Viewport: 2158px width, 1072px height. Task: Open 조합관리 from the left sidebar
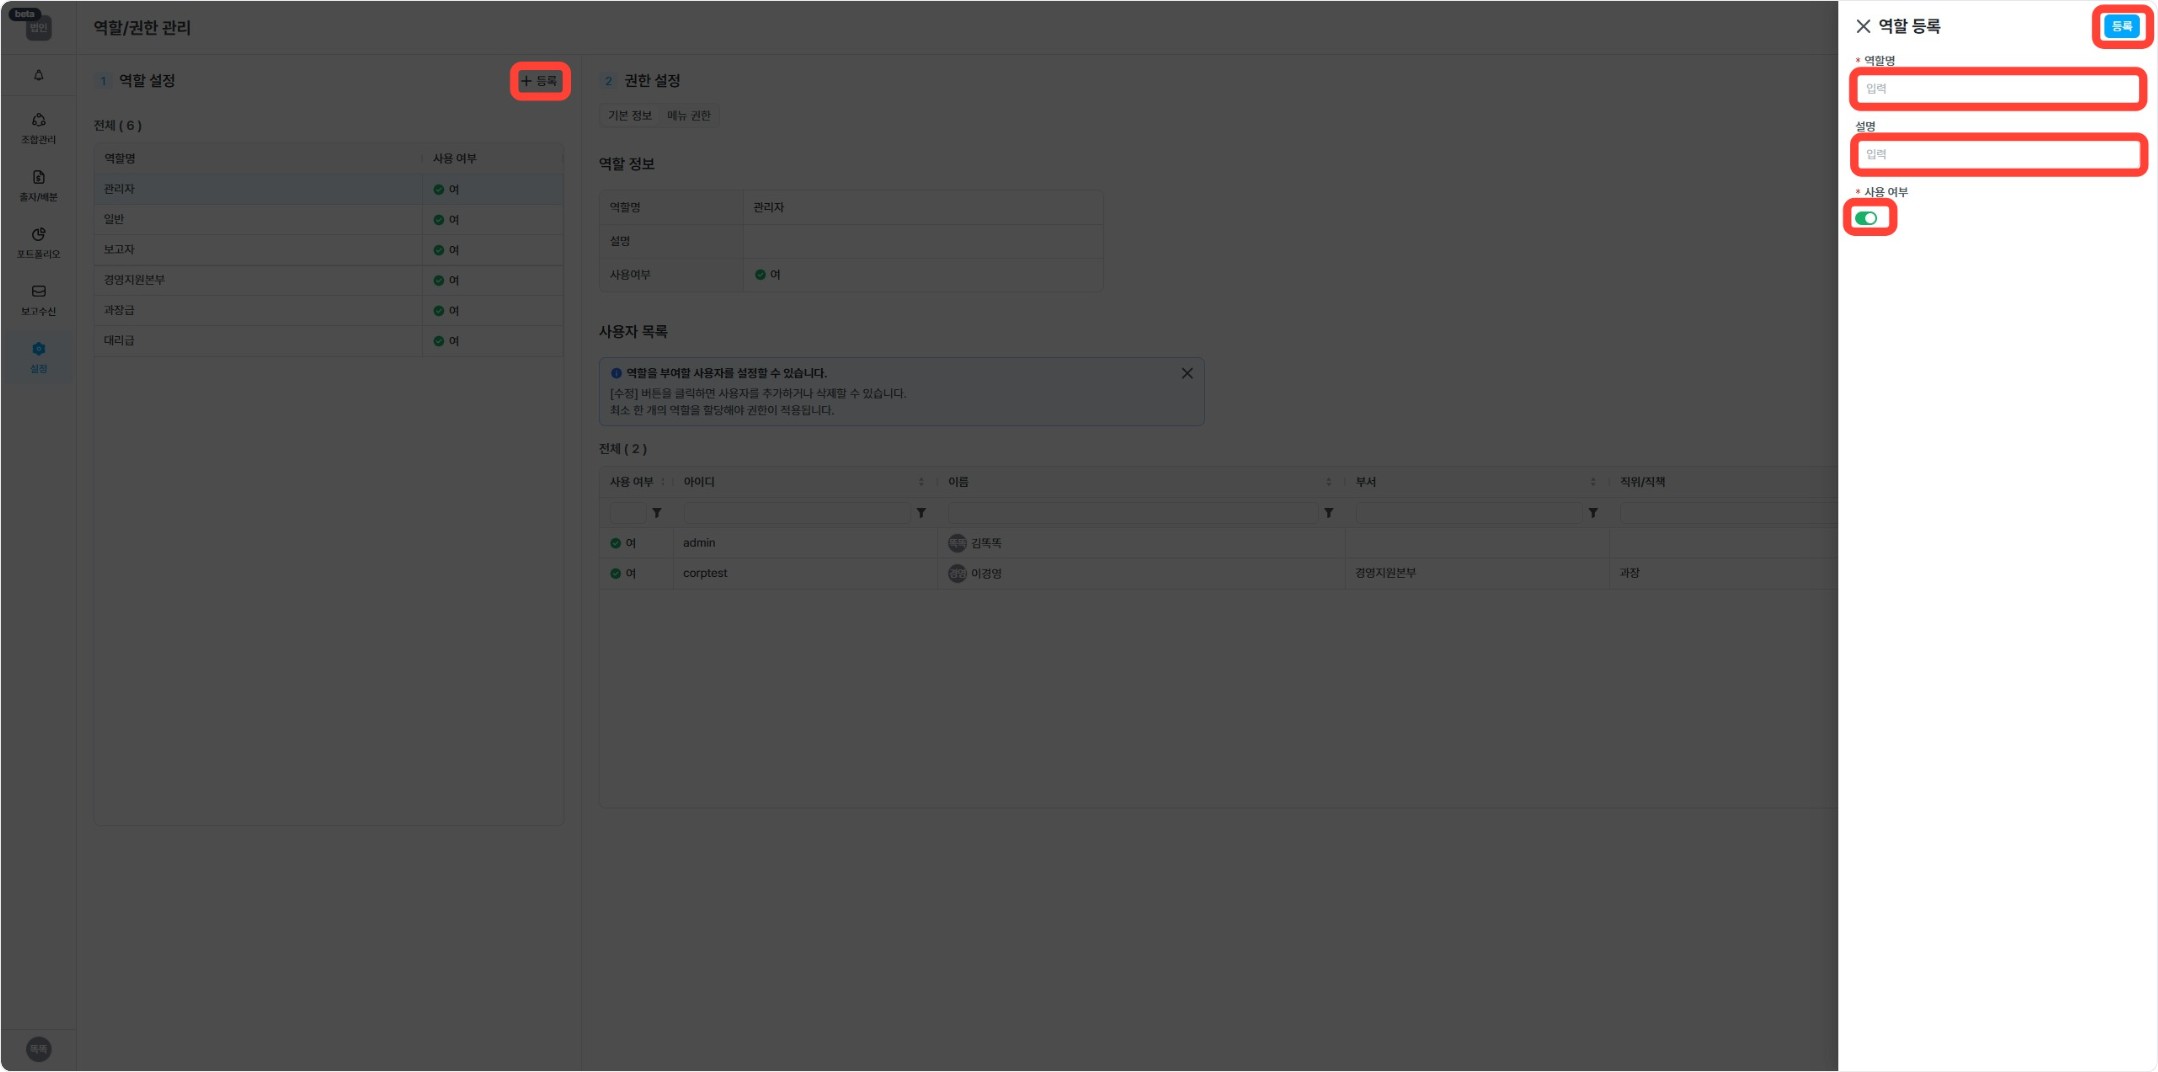(x=38, y=127)
